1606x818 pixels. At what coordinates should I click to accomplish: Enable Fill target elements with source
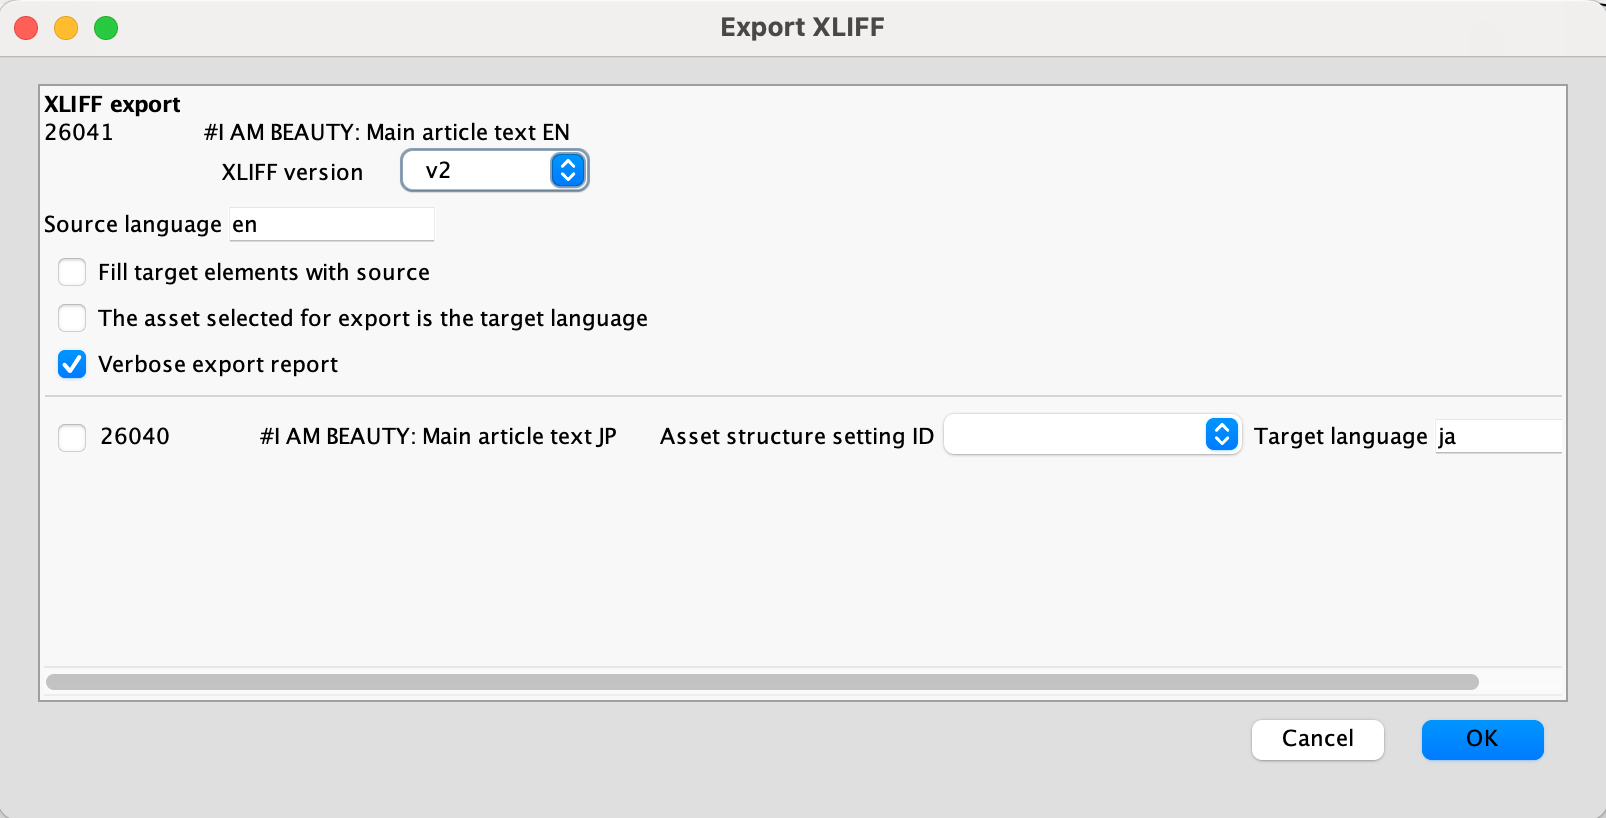(72, 272)
